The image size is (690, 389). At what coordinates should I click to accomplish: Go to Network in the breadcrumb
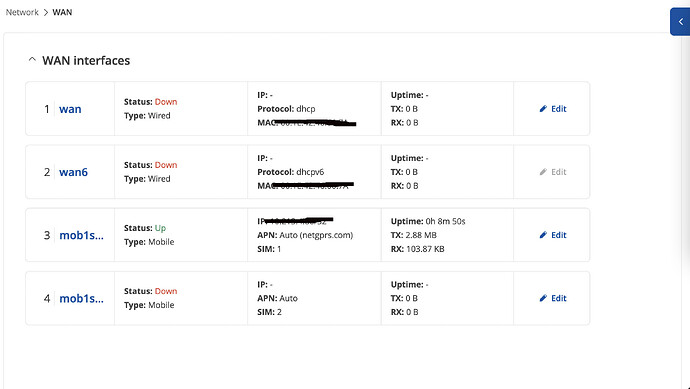[x=22, y=12]
